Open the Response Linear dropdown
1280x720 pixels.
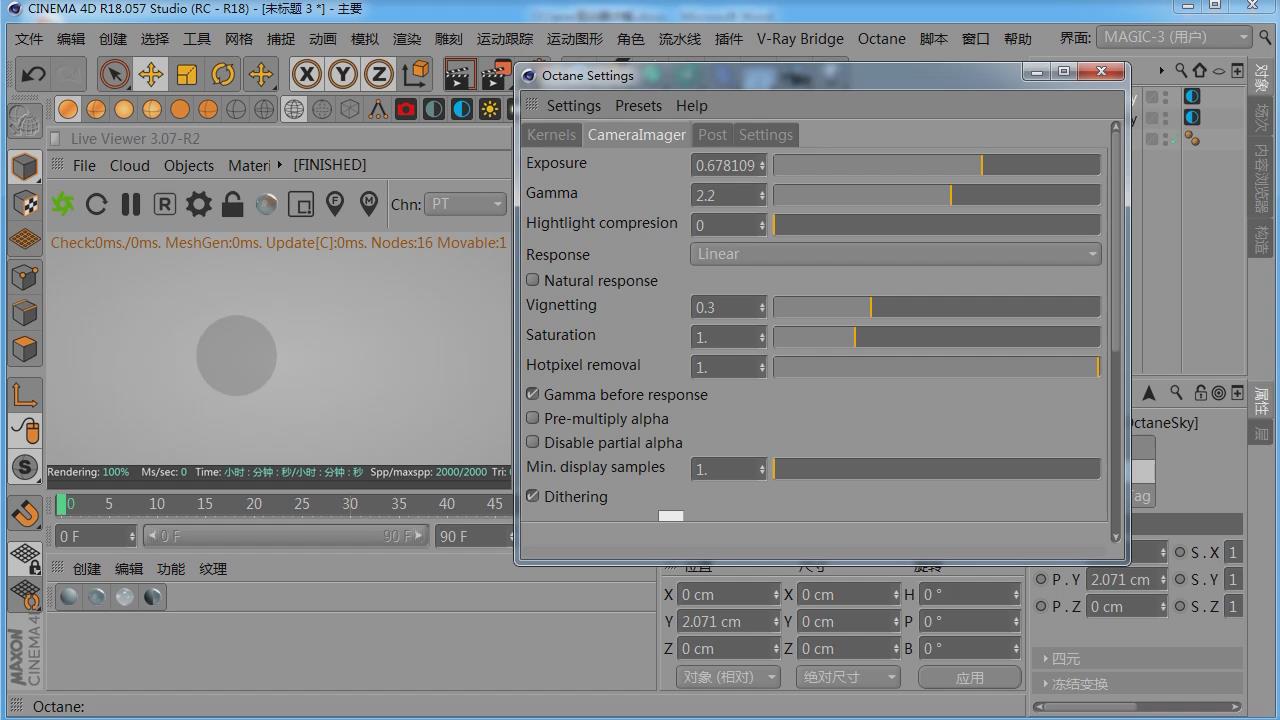point(896,254)
